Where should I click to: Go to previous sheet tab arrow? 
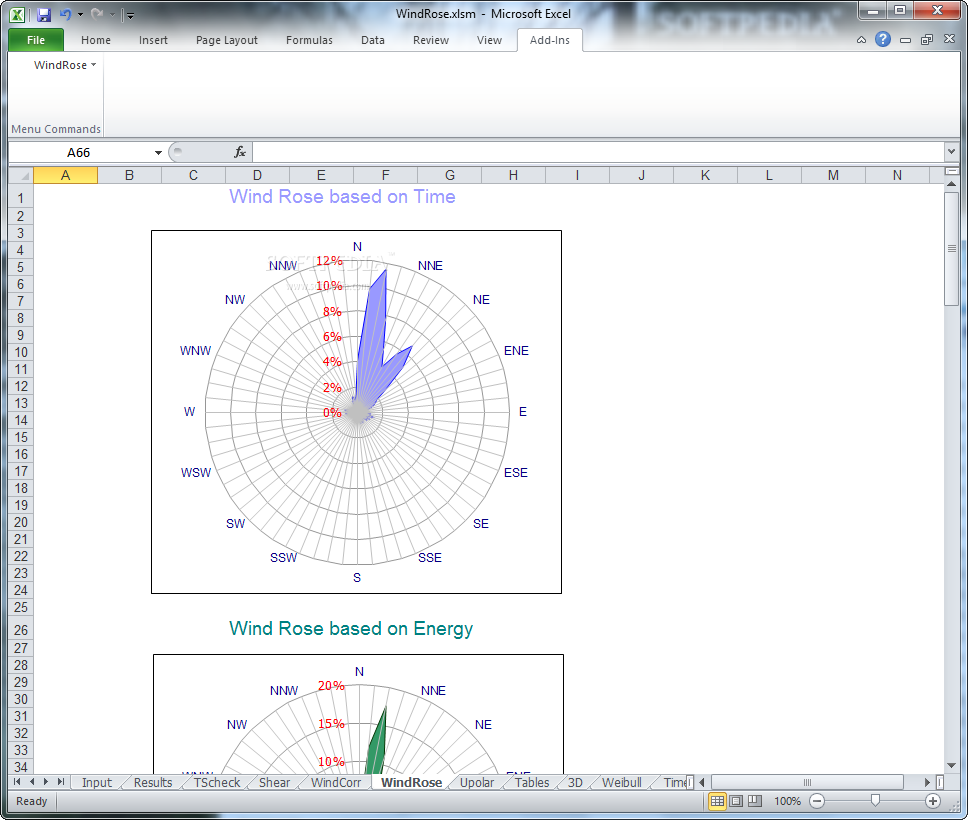(32, 782)
